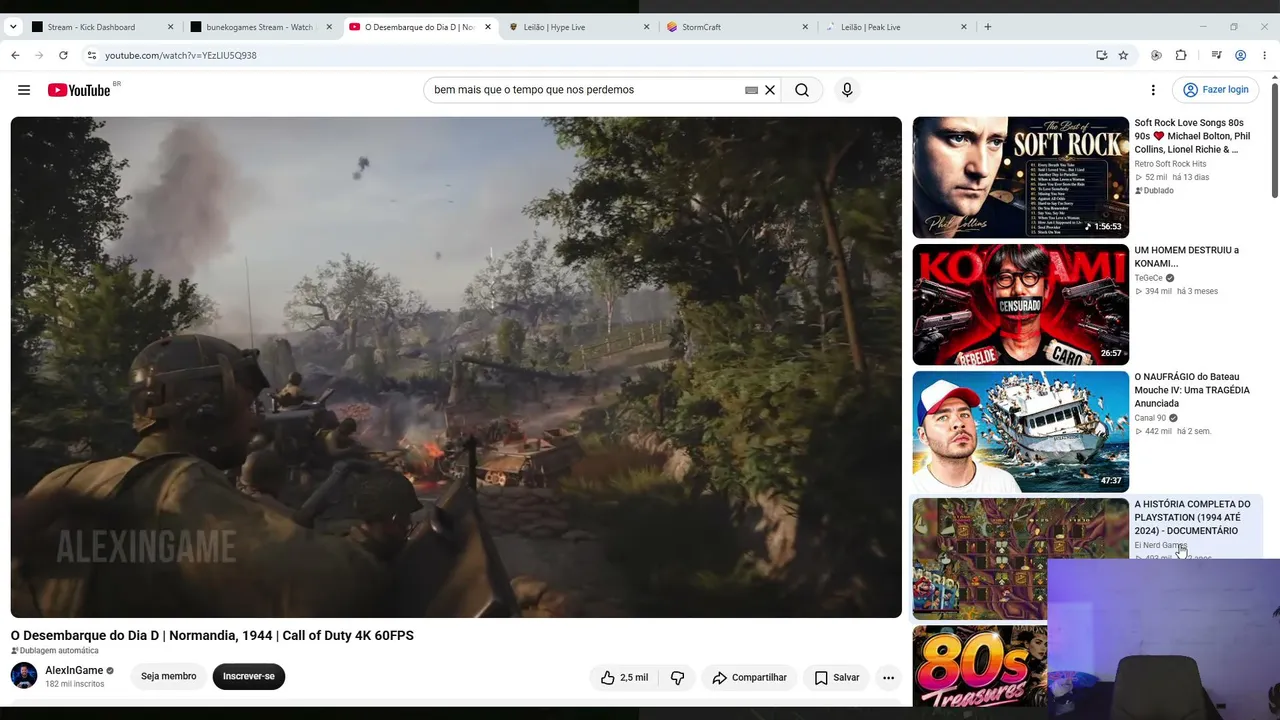Open the Chrome extensions puzzle menu

click(1181, 55)
